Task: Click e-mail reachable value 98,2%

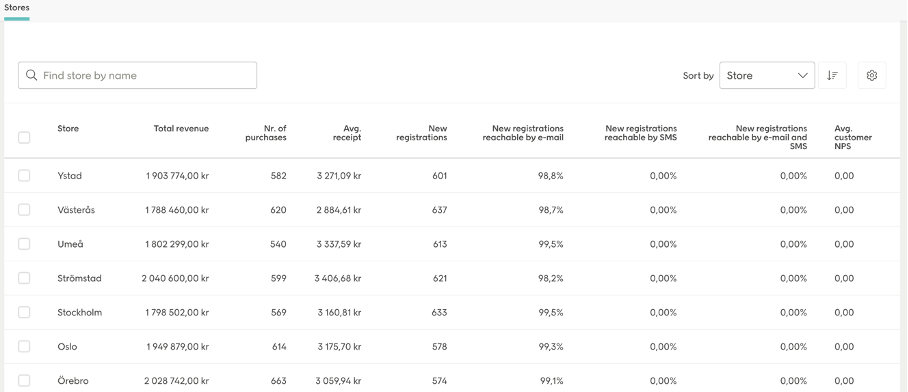Action: 551,278
